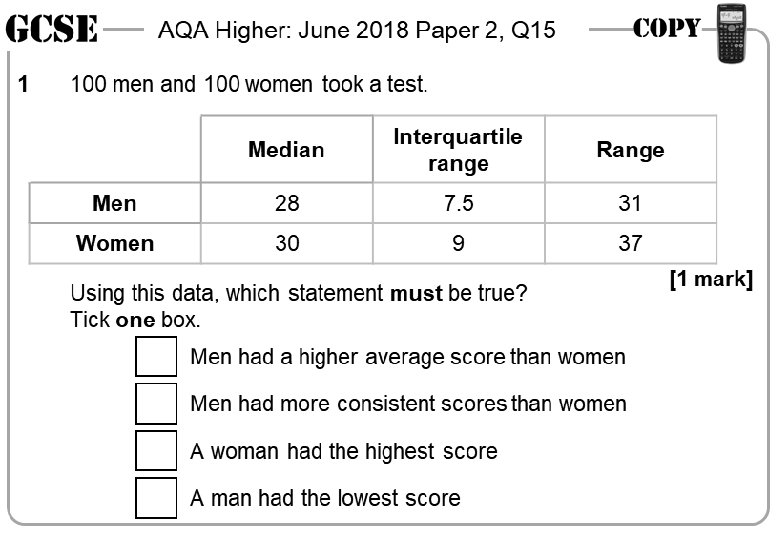Screen dimensions: 780x540
Task: Click the GCSE logo text
Action: click(x=51, y=29)
